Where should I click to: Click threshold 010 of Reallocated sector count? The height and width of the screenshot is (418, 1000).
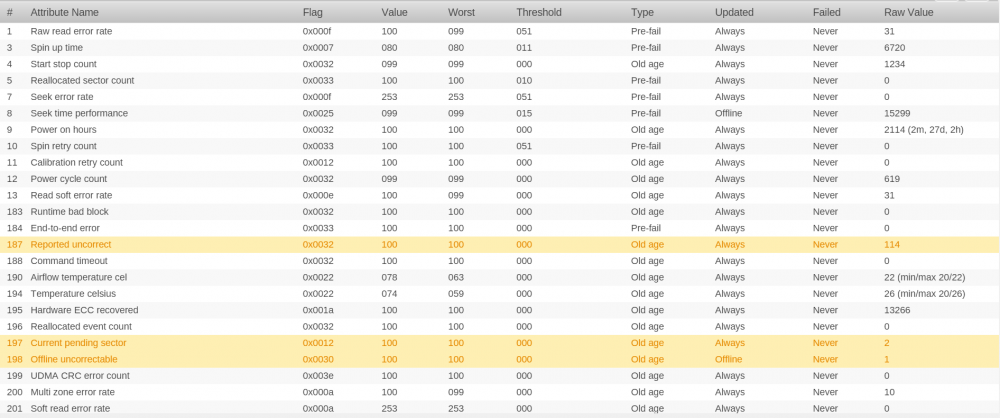click(524, 80)
